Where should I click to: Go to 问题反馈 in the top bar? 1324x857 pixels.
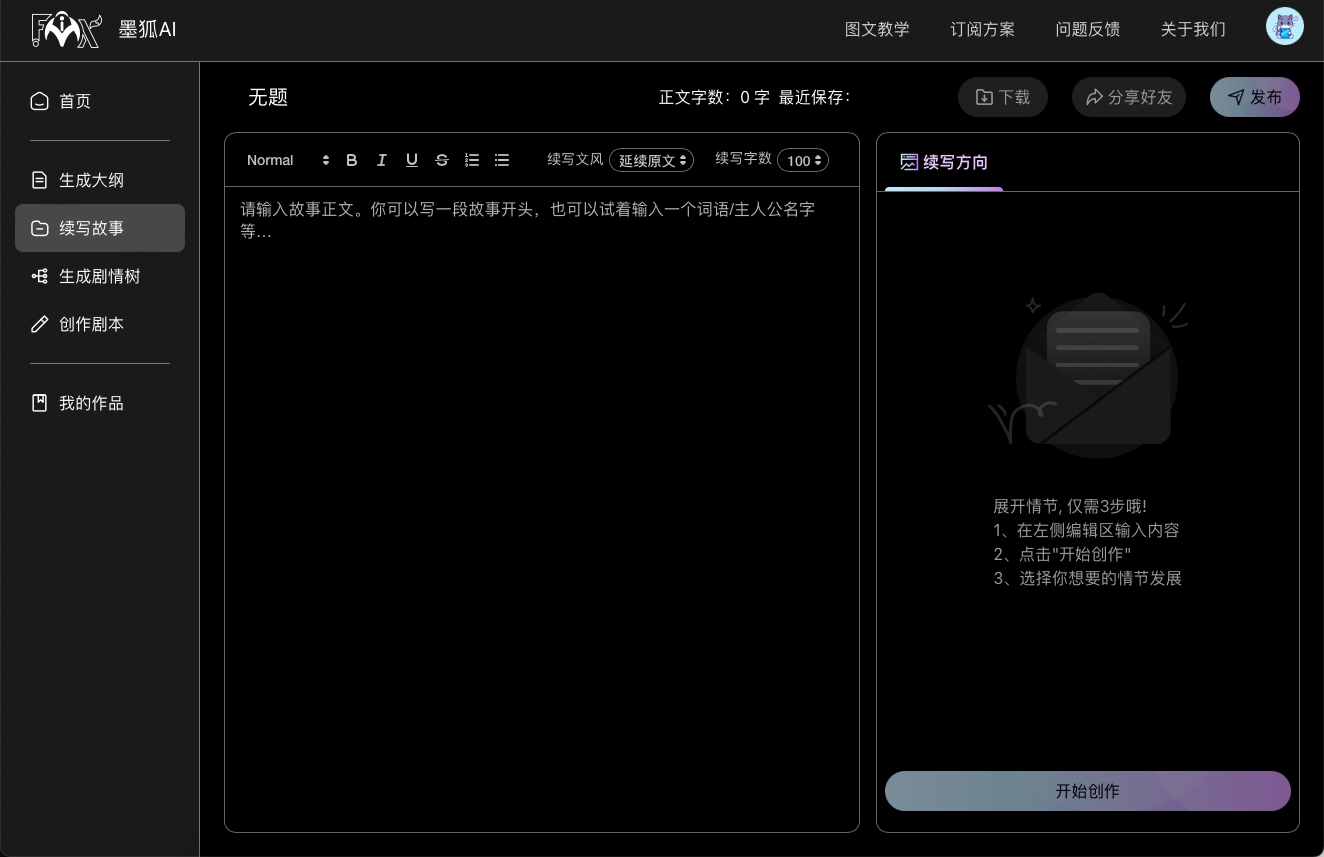tap(1088, 29)
